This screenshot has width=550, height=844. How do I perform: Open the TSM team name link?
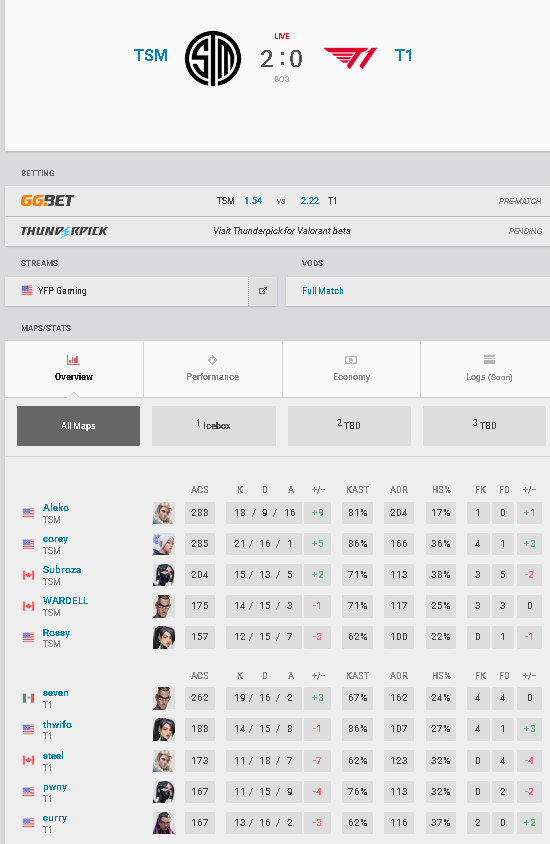coord(151,55)
